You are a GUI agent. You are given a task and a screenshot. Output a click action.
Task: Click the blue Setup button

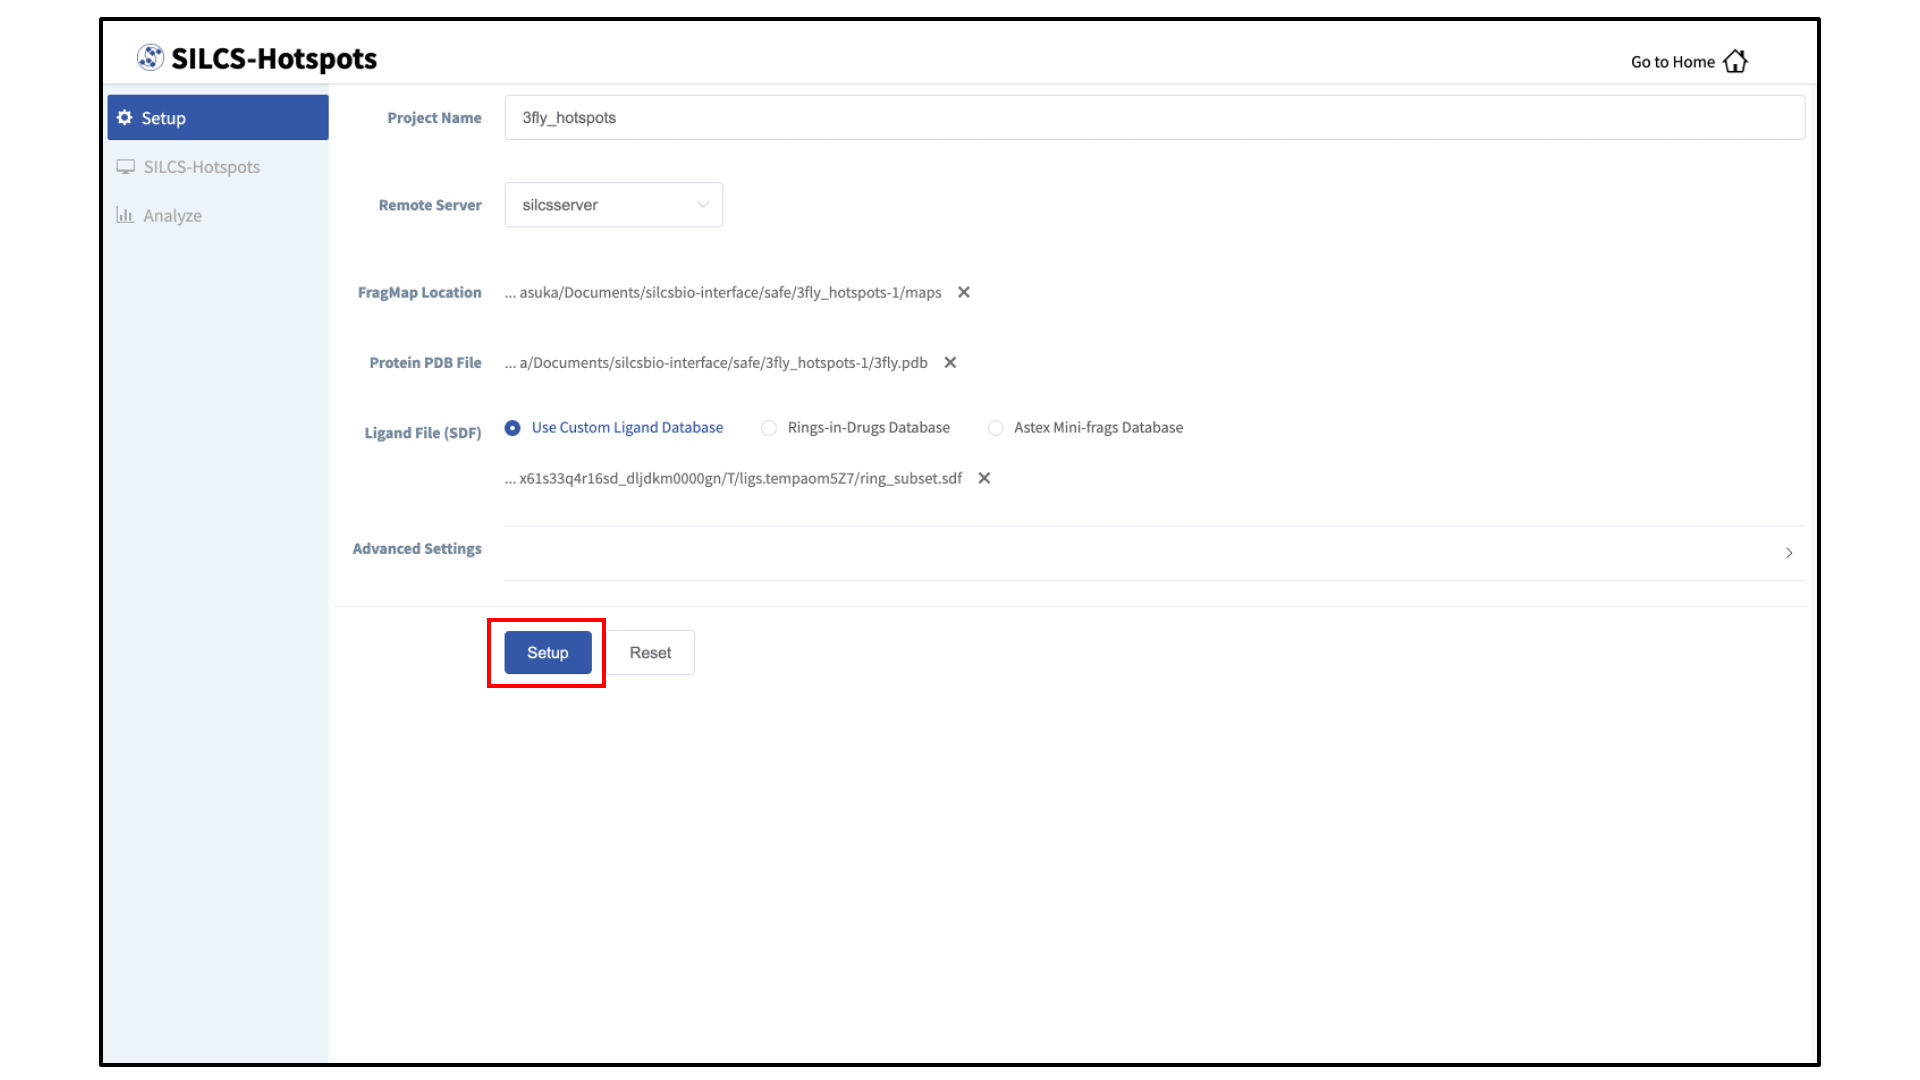[548, 652]
